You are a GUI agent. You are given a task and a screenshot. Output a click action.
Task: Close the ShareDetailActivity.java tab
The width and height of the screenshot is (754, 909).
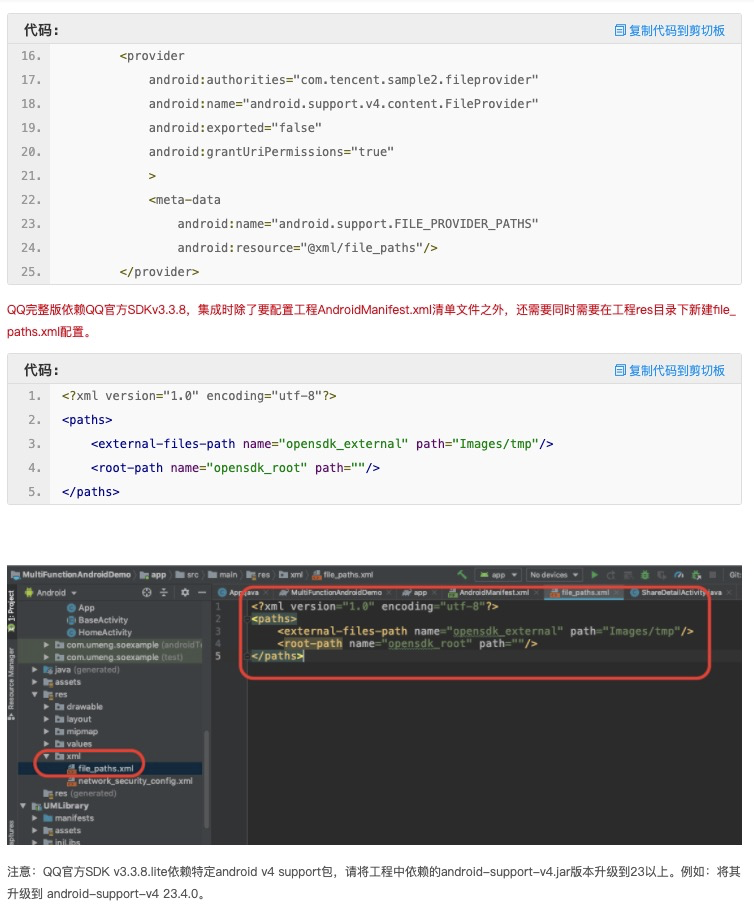(729, 592)
